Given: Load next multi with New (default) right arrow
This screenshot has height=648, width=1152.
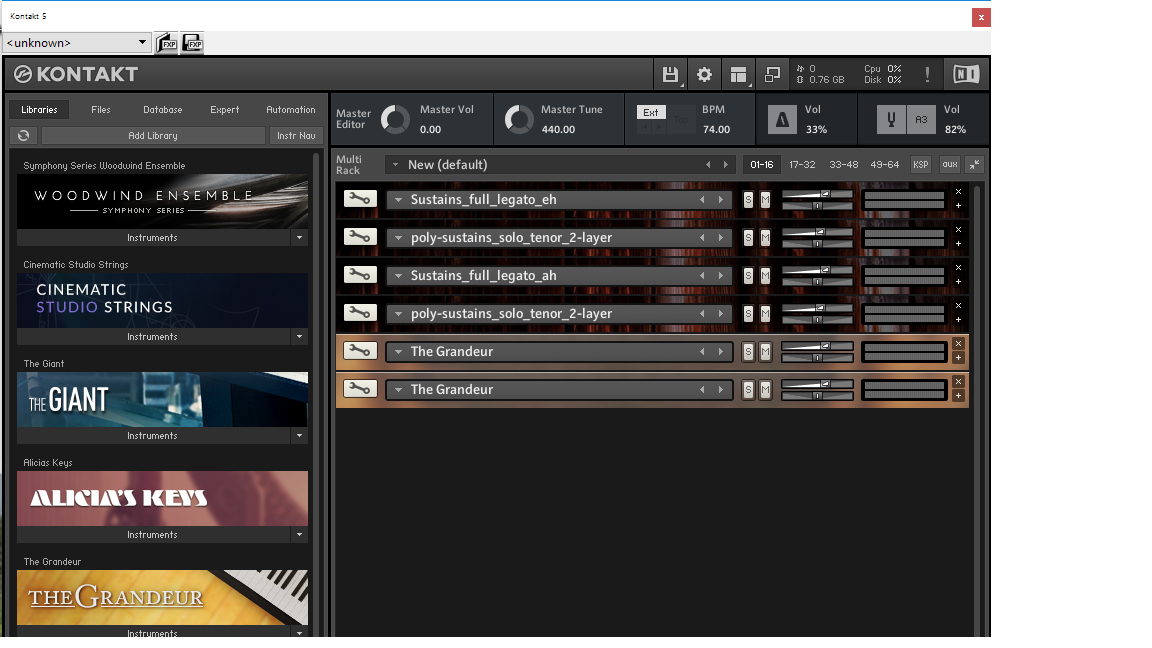Looking at the screenshot, I should (x=726, y=165).
